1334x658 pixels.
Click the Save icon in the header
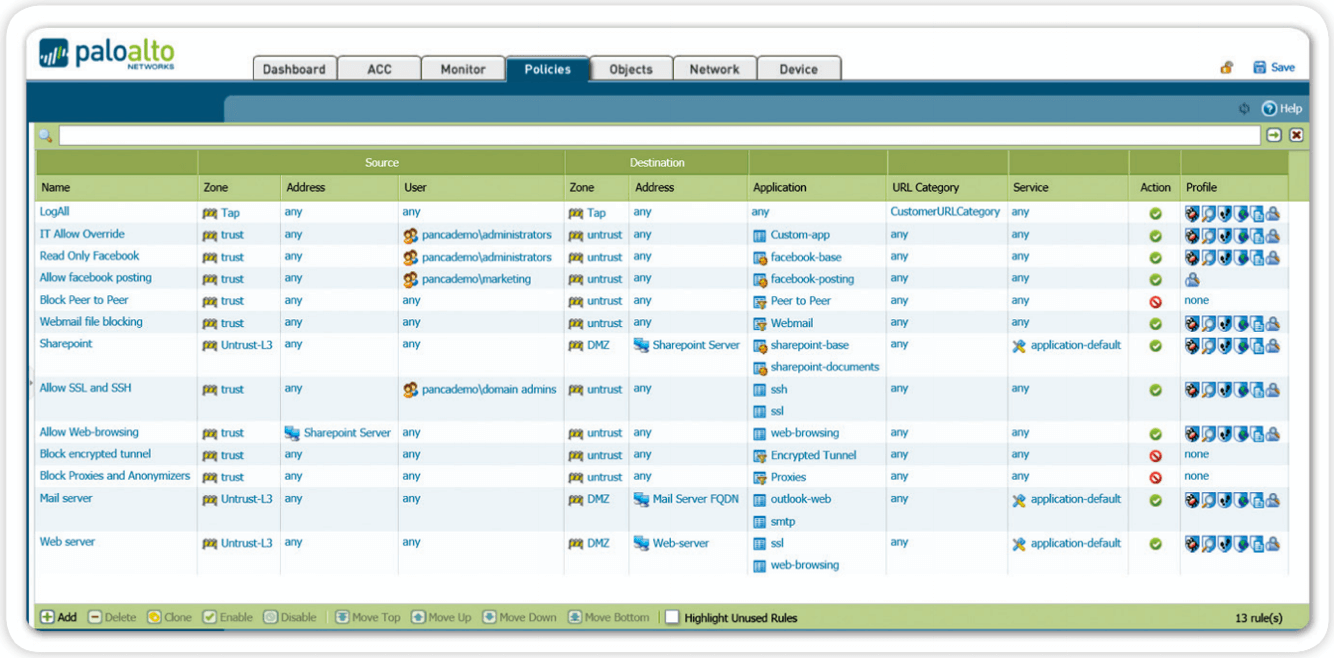1260,68
